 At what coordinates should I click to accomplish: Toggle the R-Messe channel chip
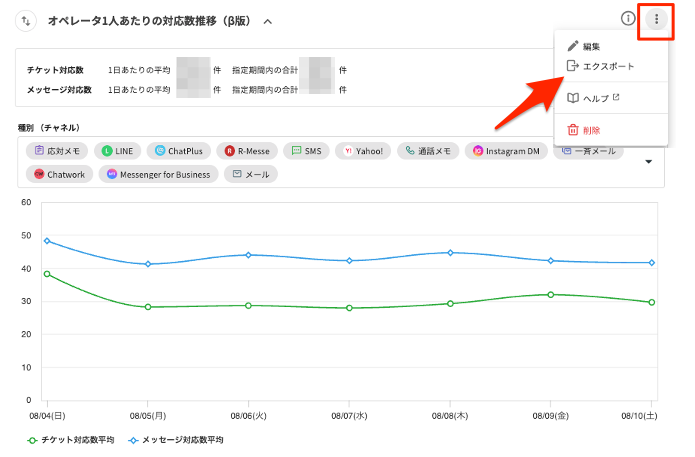tap(246, 151)
